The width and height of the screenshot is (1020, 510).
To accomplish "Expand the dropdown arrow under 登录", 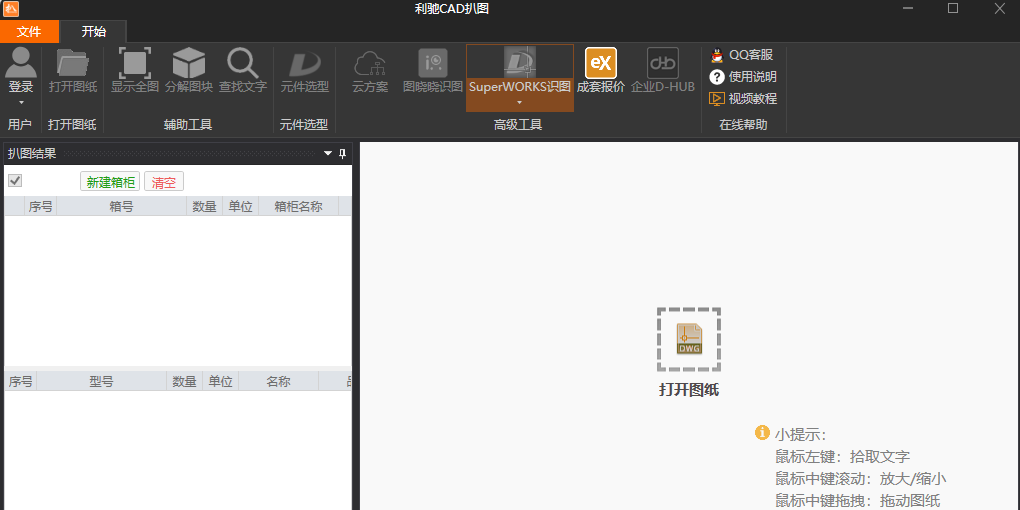I will (x=21, y=102).
